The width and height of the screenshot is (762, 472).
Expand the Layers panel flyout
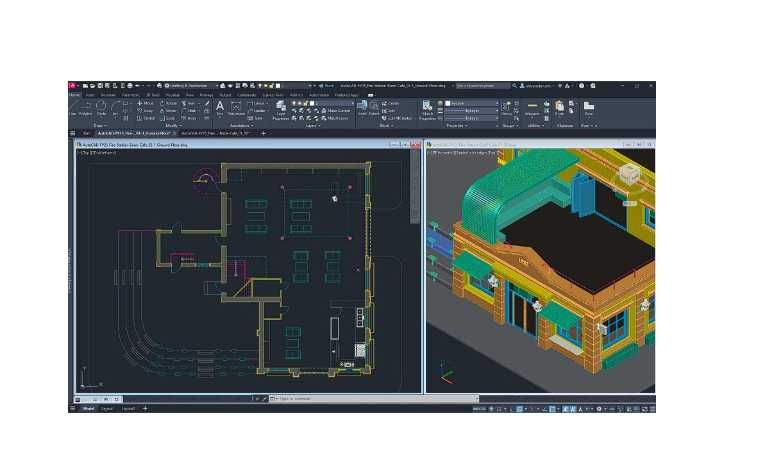(312, 125)
